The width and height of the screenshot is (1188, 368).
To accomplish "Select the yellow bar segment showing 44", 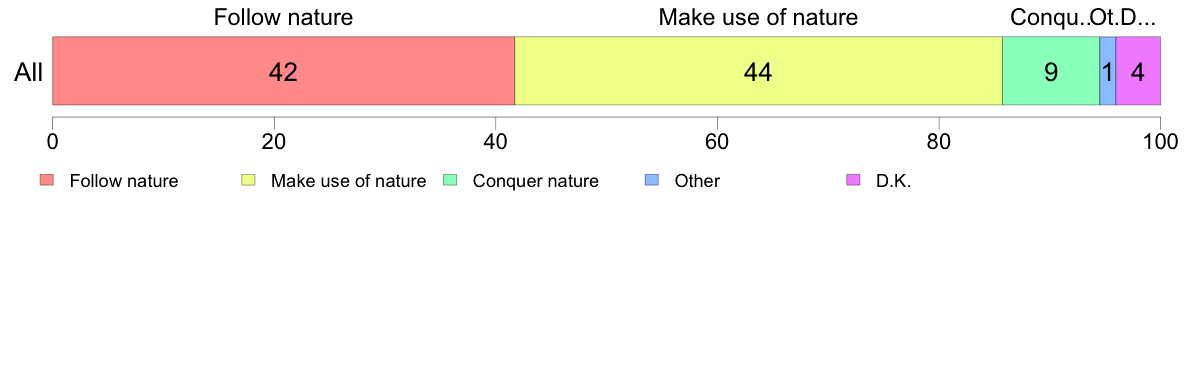I will (x=758, y=71).
